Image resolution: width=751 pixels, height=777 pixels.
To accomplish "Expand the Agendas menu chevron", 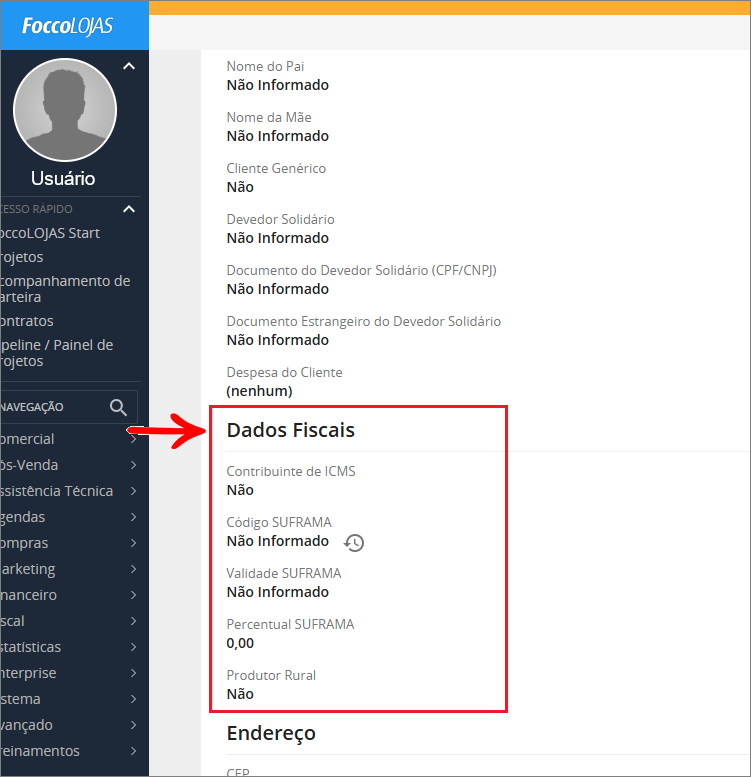I will pos(133,517).
